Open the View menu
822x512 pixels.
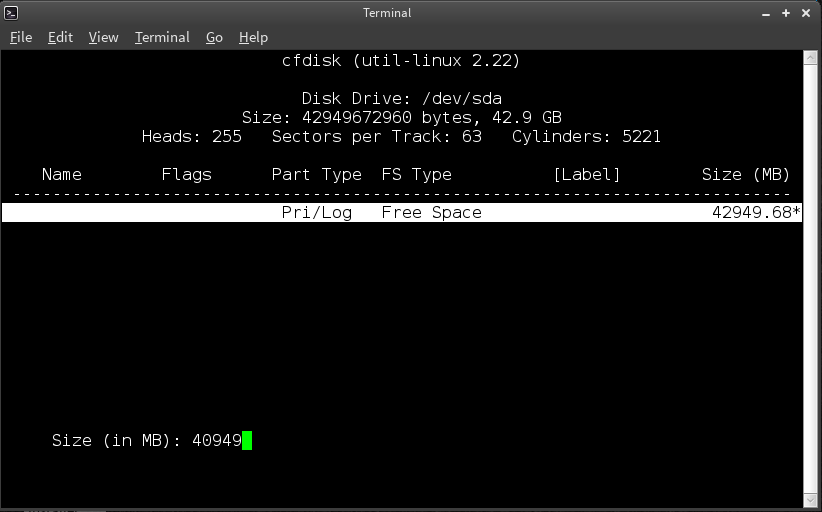(x=103, y=37)
